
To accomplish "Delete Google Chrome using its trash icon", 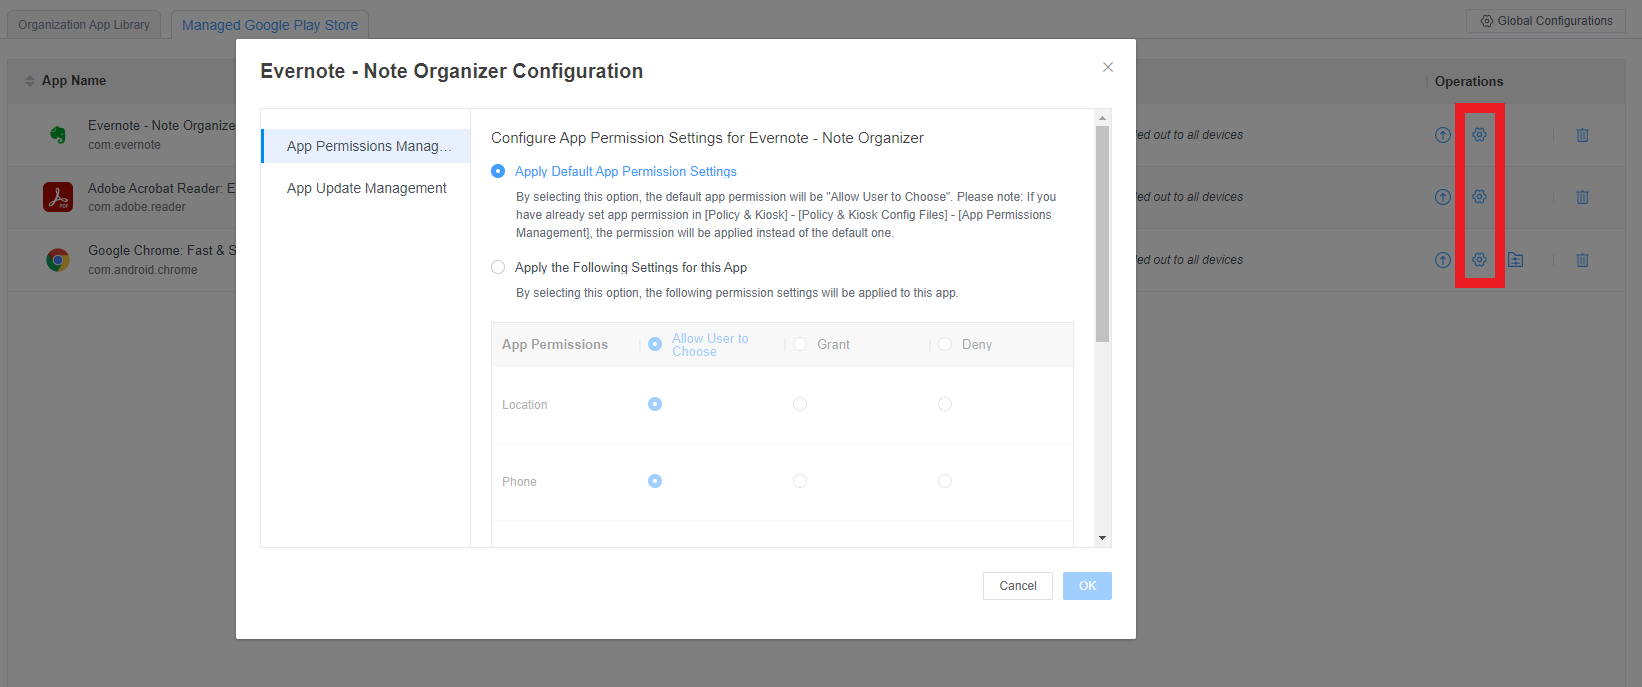I will [1582, 260].
